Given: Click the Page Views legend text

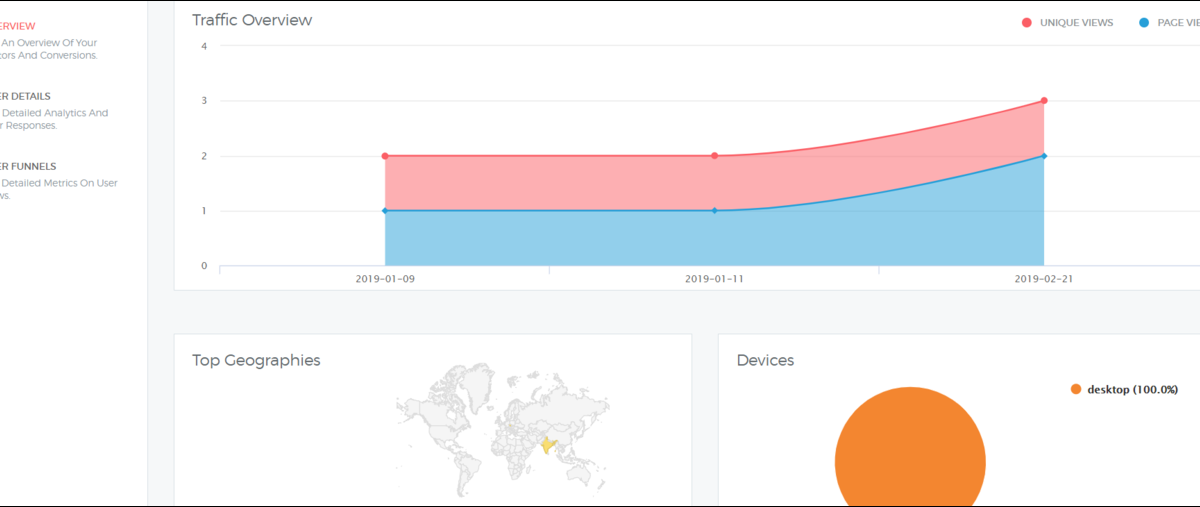Looking at the screenshot, I should point(1178,23).
